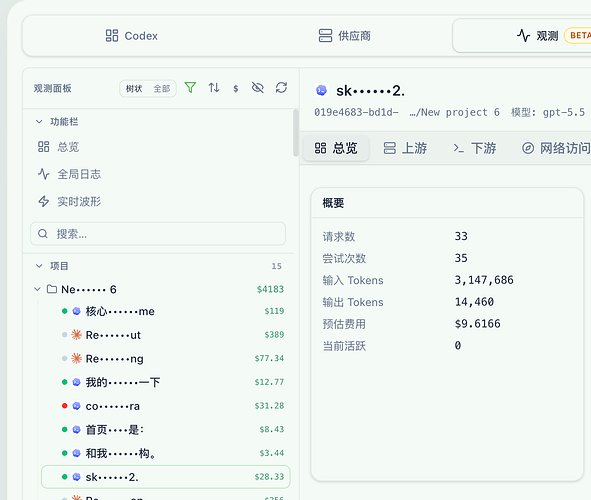Toggle the crossed-eye visibility icon
Screen dimensions: 591x500
pyautogui.click(x=258, y=88)
